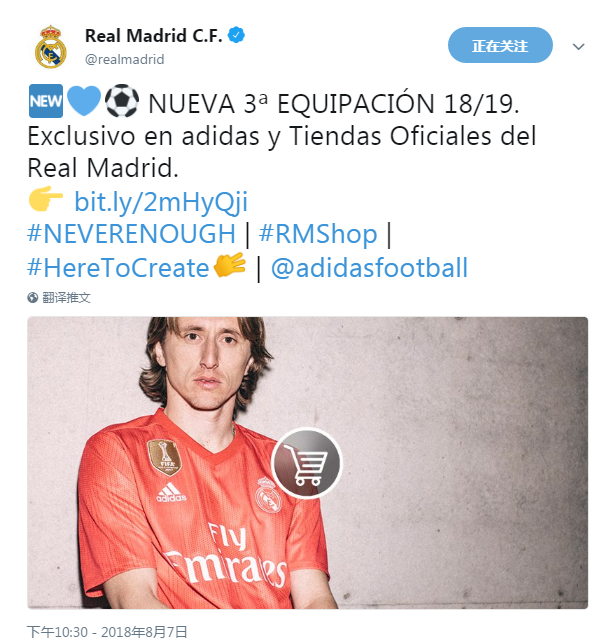Open the #RMShop hashtag

(x=318, y=234)
